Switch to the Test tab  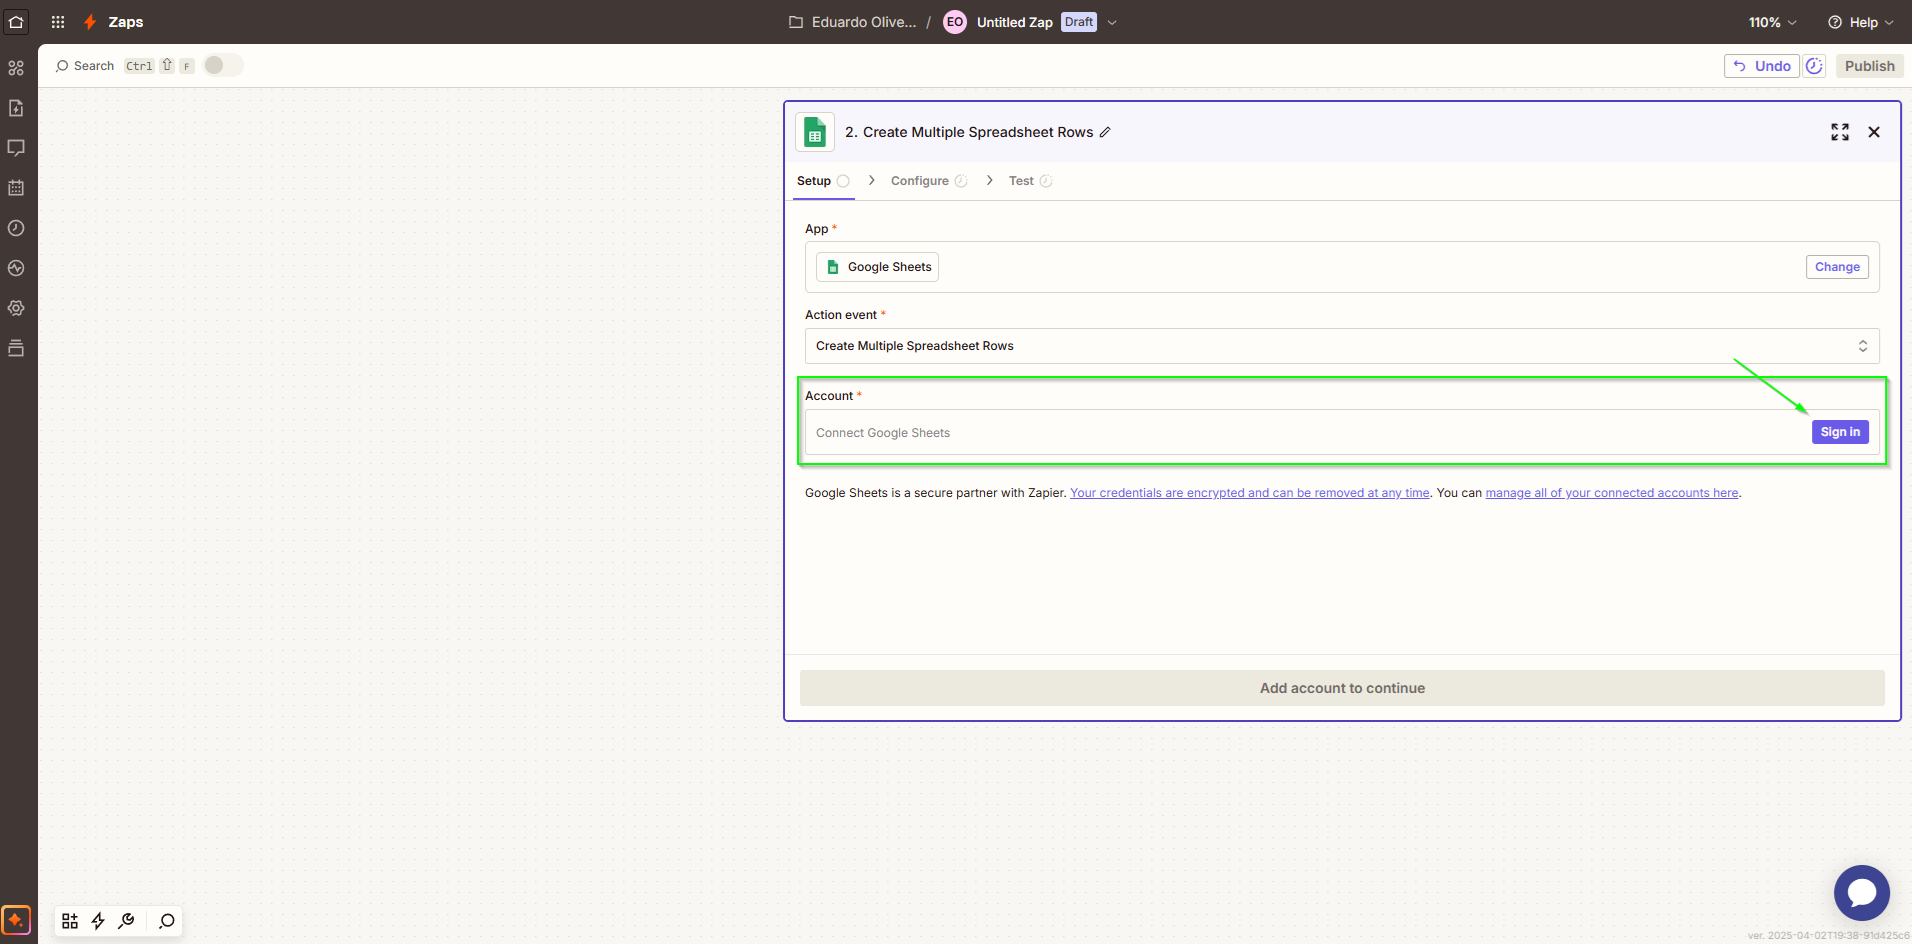1030,181
